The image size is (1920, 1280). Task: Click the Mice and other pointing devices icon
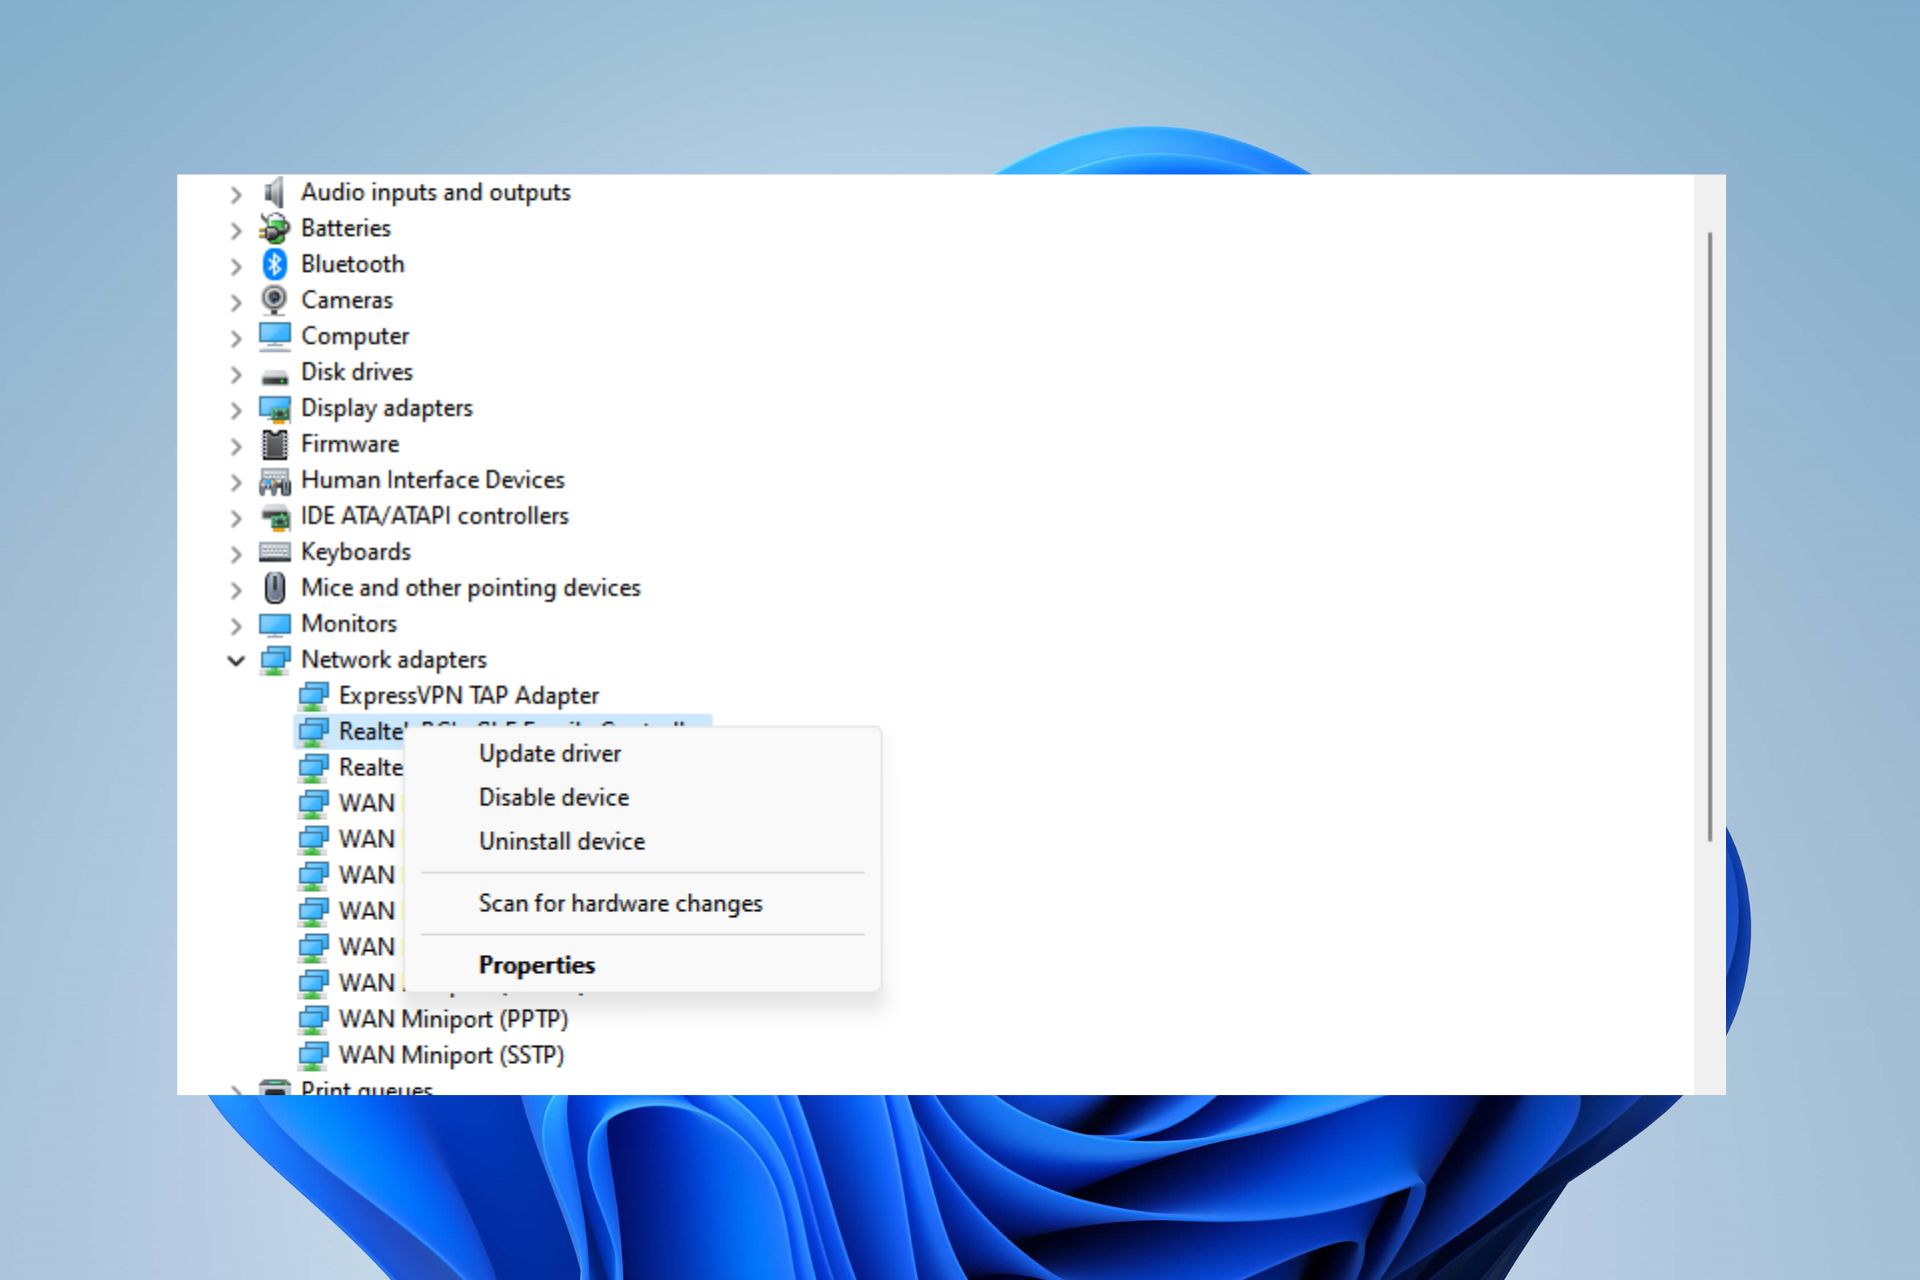click(274, 588)
